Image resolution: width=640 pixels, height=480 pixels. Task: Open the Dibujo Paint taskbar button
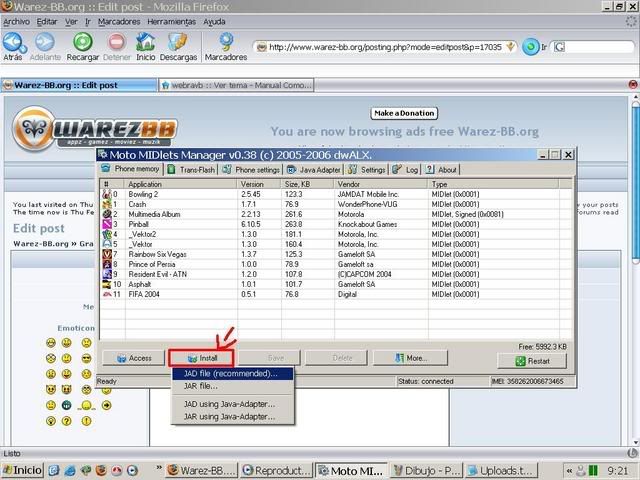click(427, 470)
